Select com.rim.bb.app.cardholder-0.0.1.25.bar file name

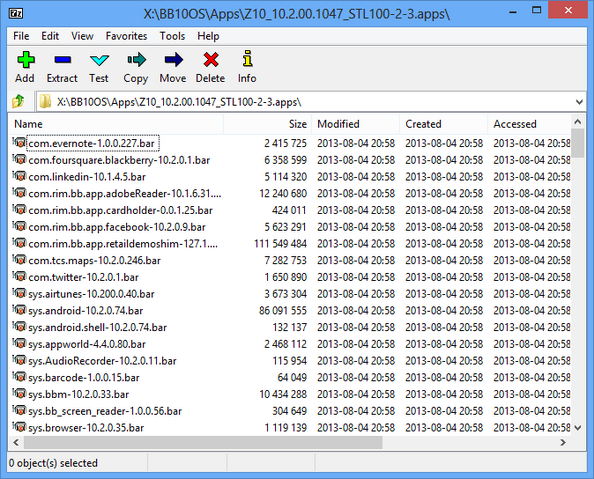(x=120, y=210)
